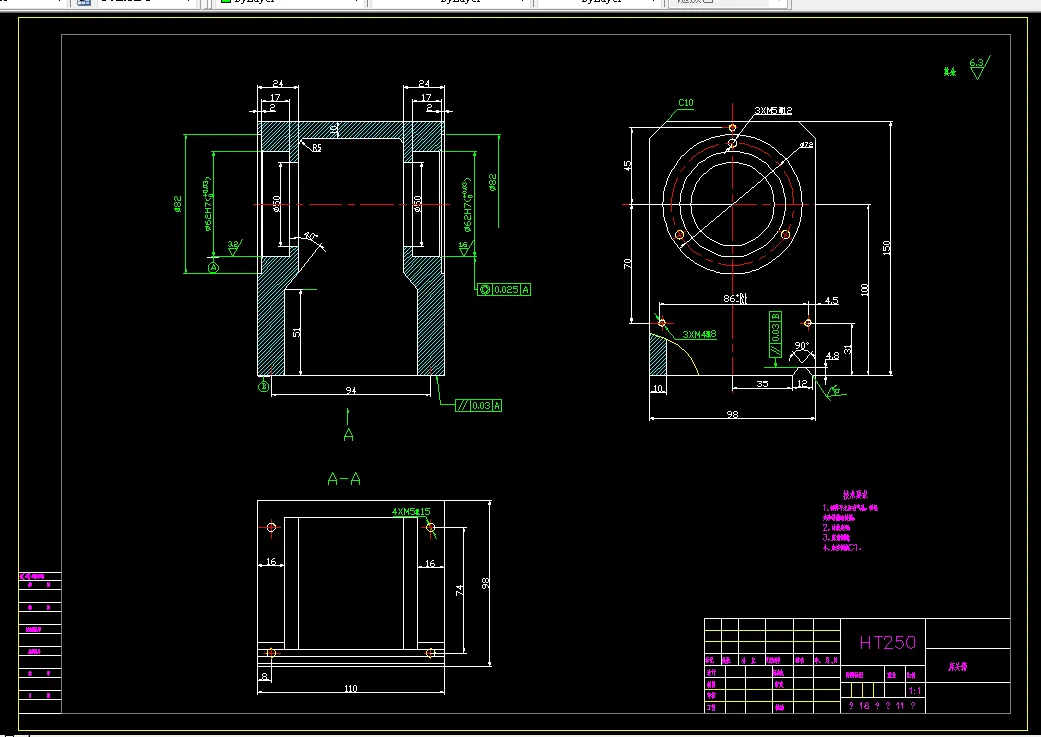
Task: Select the green 3XM4 thread callout
Action: [x=699, y=335]
